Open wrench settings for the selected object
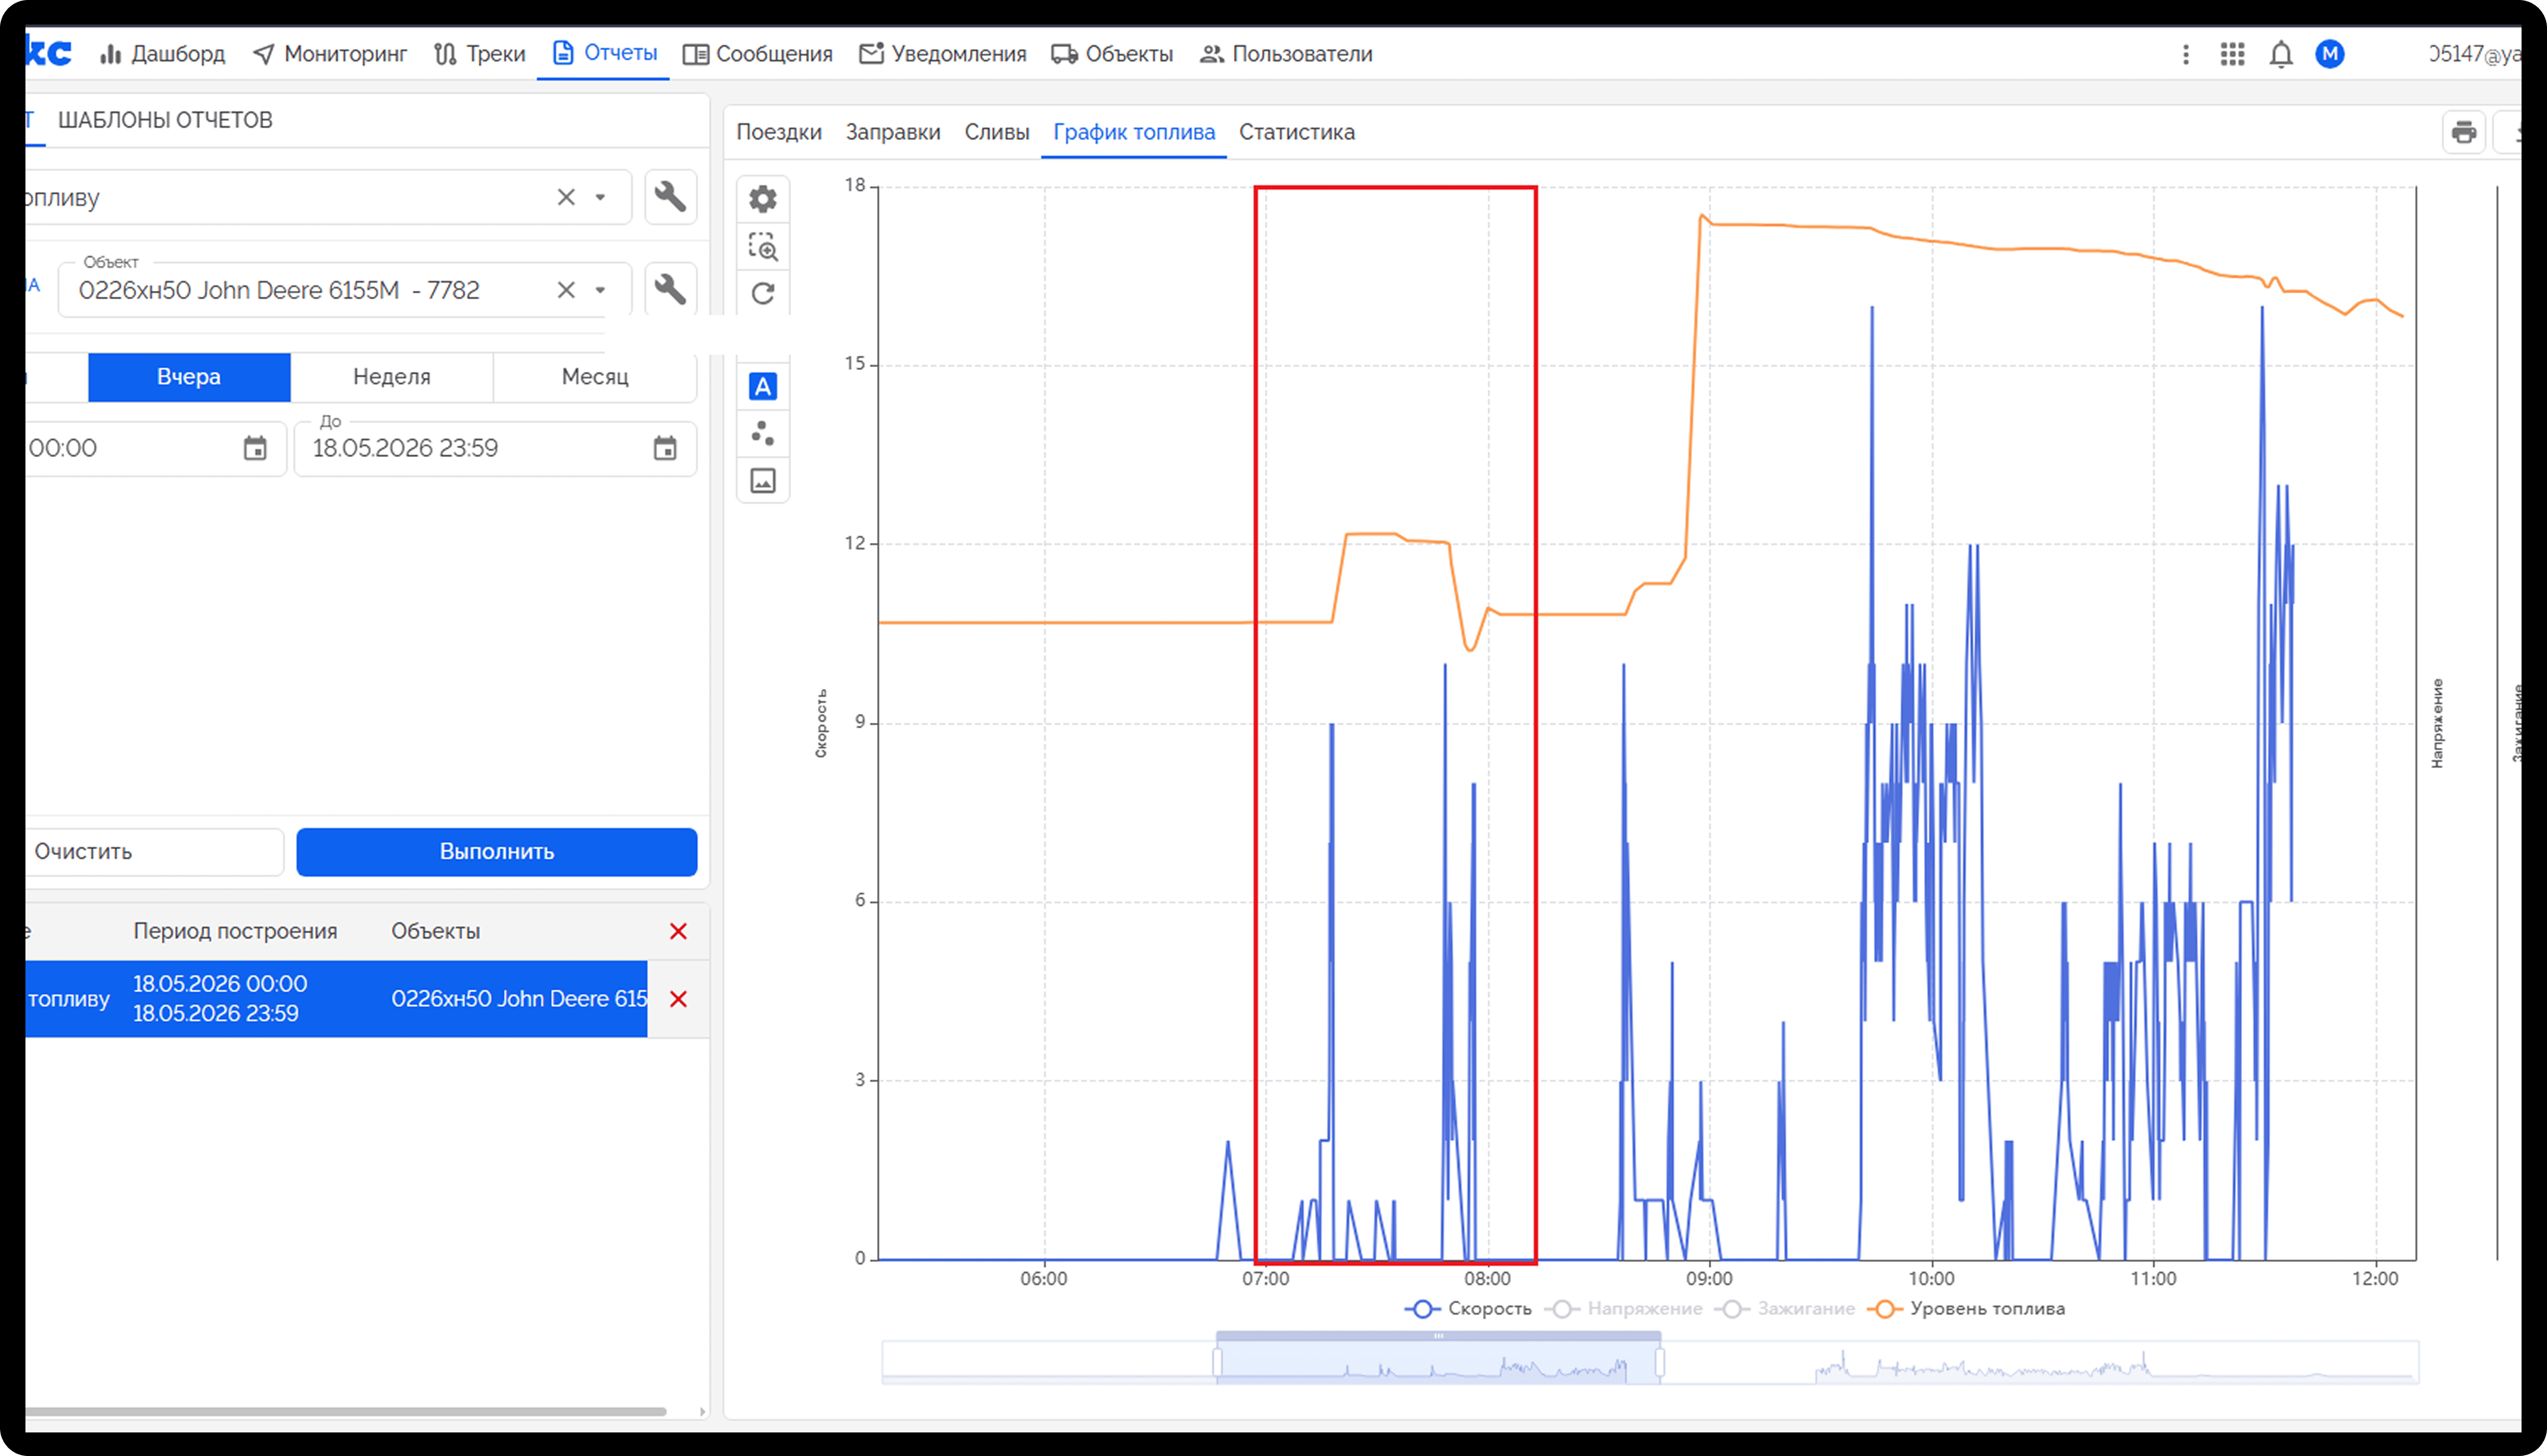 coord(670,290)
